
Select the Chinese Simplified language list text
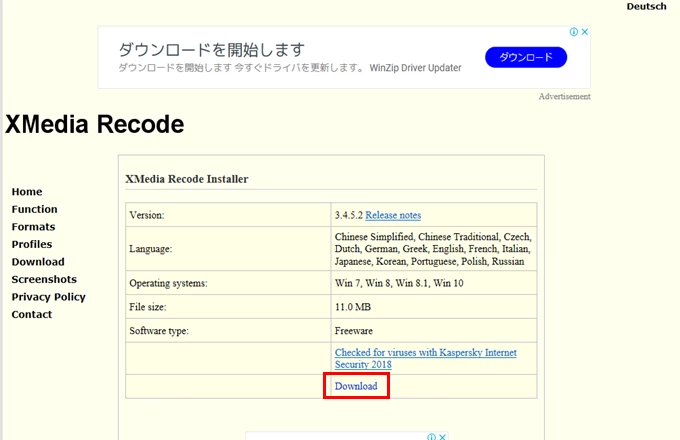click(433, 249)
